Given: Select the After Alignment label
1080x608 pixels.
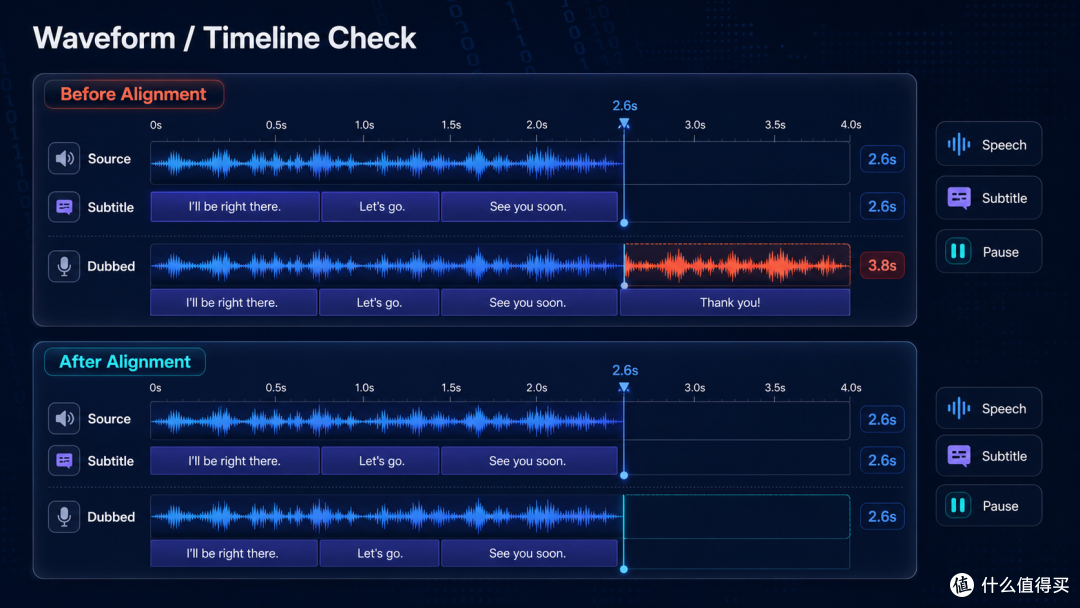Looking at the screenshot, I should [125, 361].
